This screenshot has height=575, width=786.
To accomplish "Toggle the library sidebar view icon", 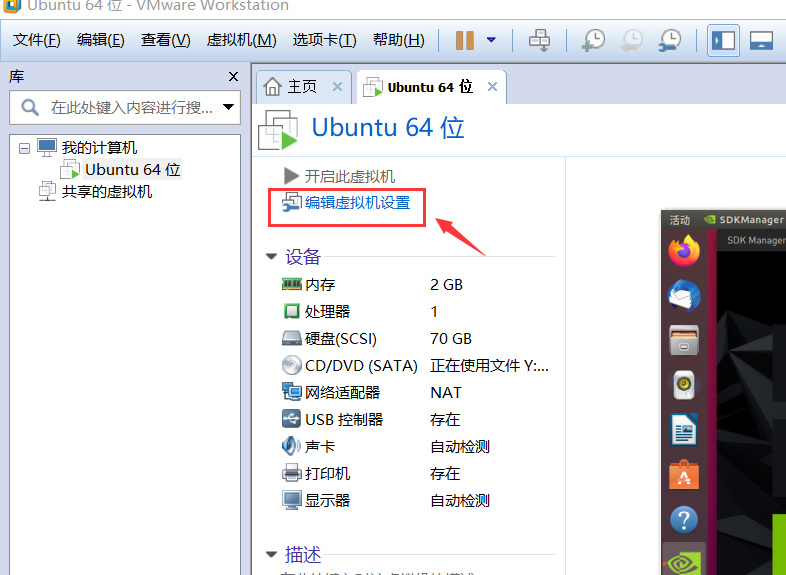I will pos(723,40).
